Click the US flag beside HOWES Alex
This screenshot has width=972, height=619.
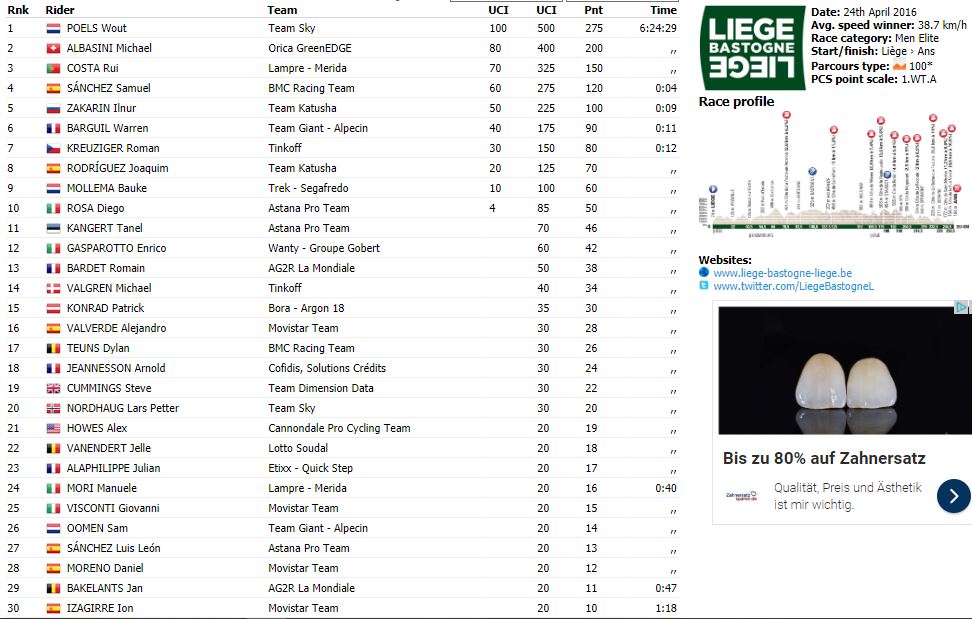[53, 428]
